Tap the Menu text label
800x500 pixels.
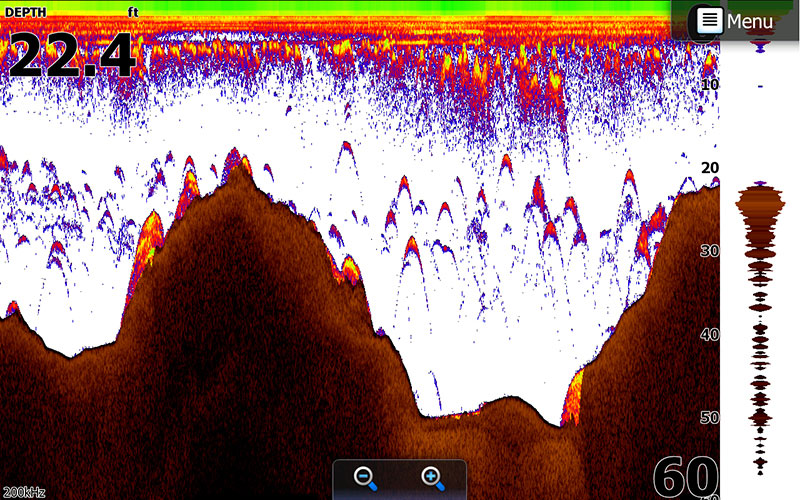pyautogui.click(x=749, y=21)
